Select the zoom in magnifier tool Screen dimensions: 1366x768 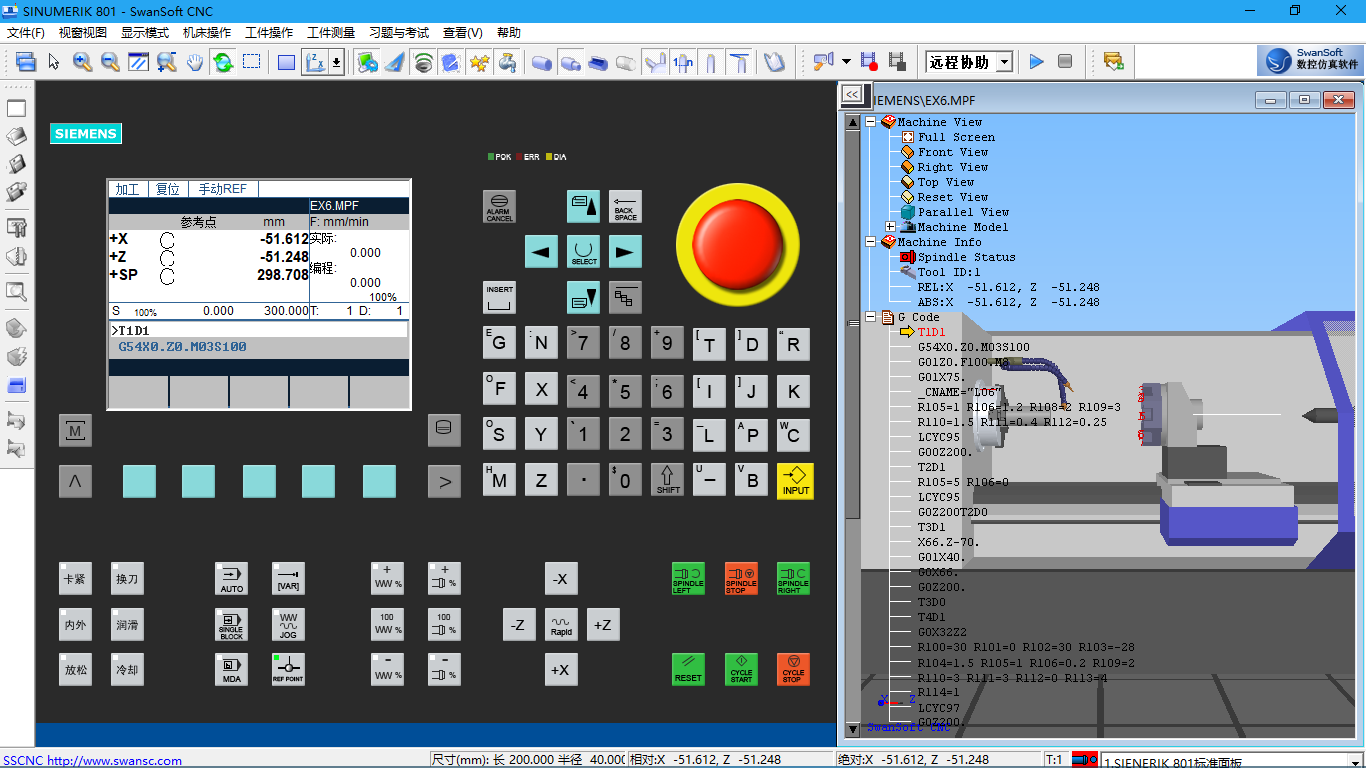click(82, 62)
